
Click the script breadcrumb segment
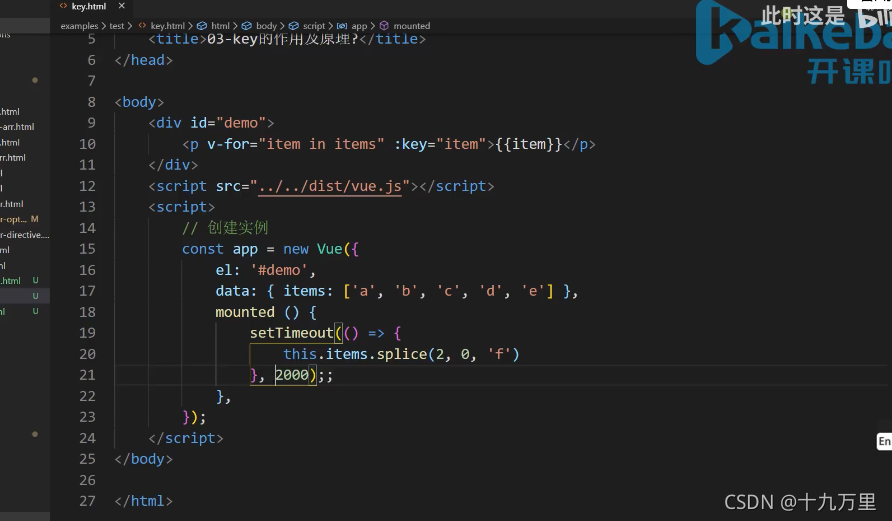coord(307,26)
